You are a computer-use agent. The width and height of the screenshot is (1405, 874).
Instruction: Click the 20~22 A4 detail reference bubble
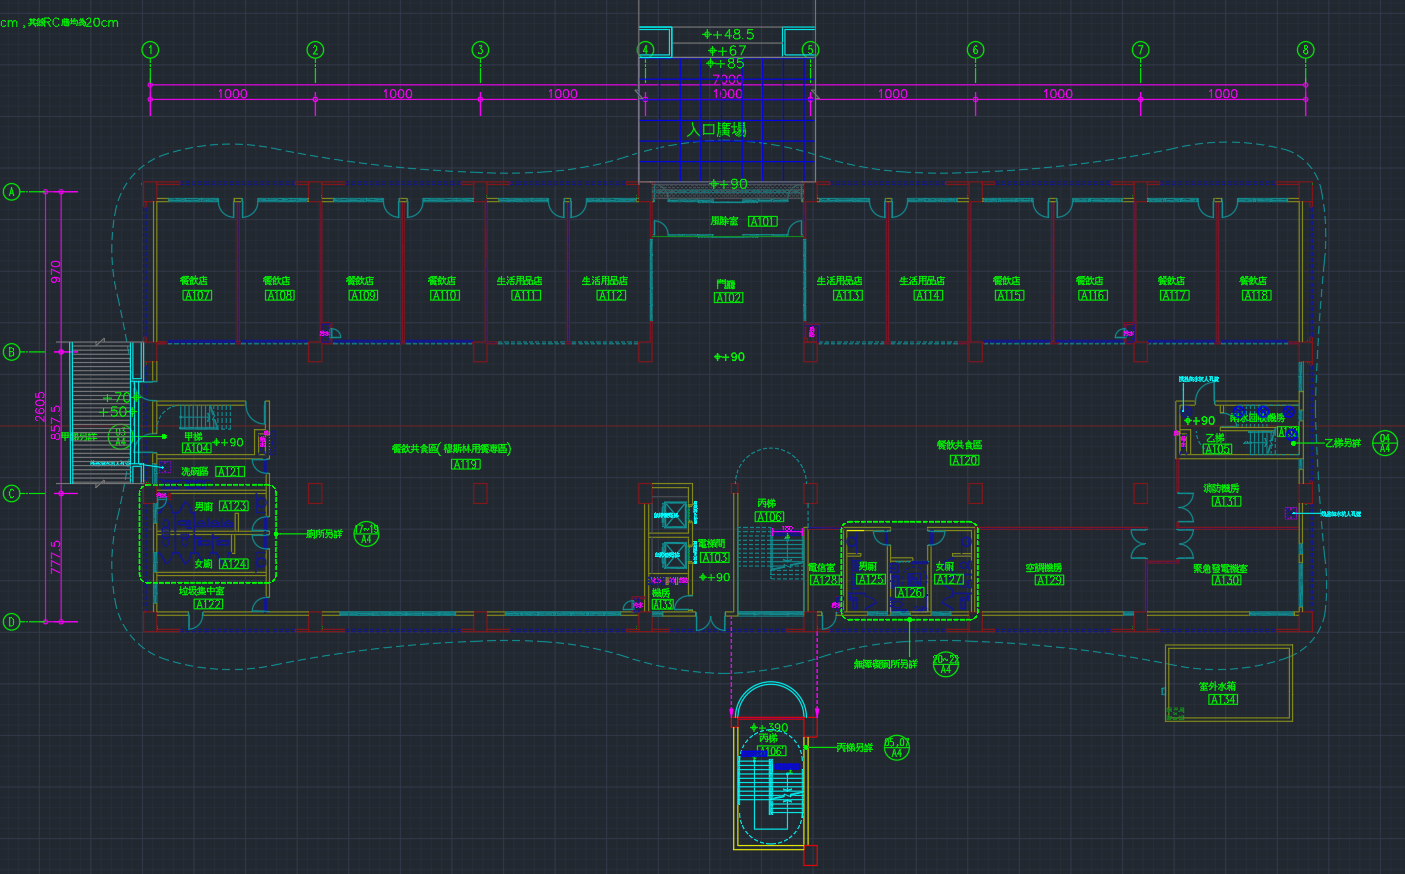coord(945,664)
